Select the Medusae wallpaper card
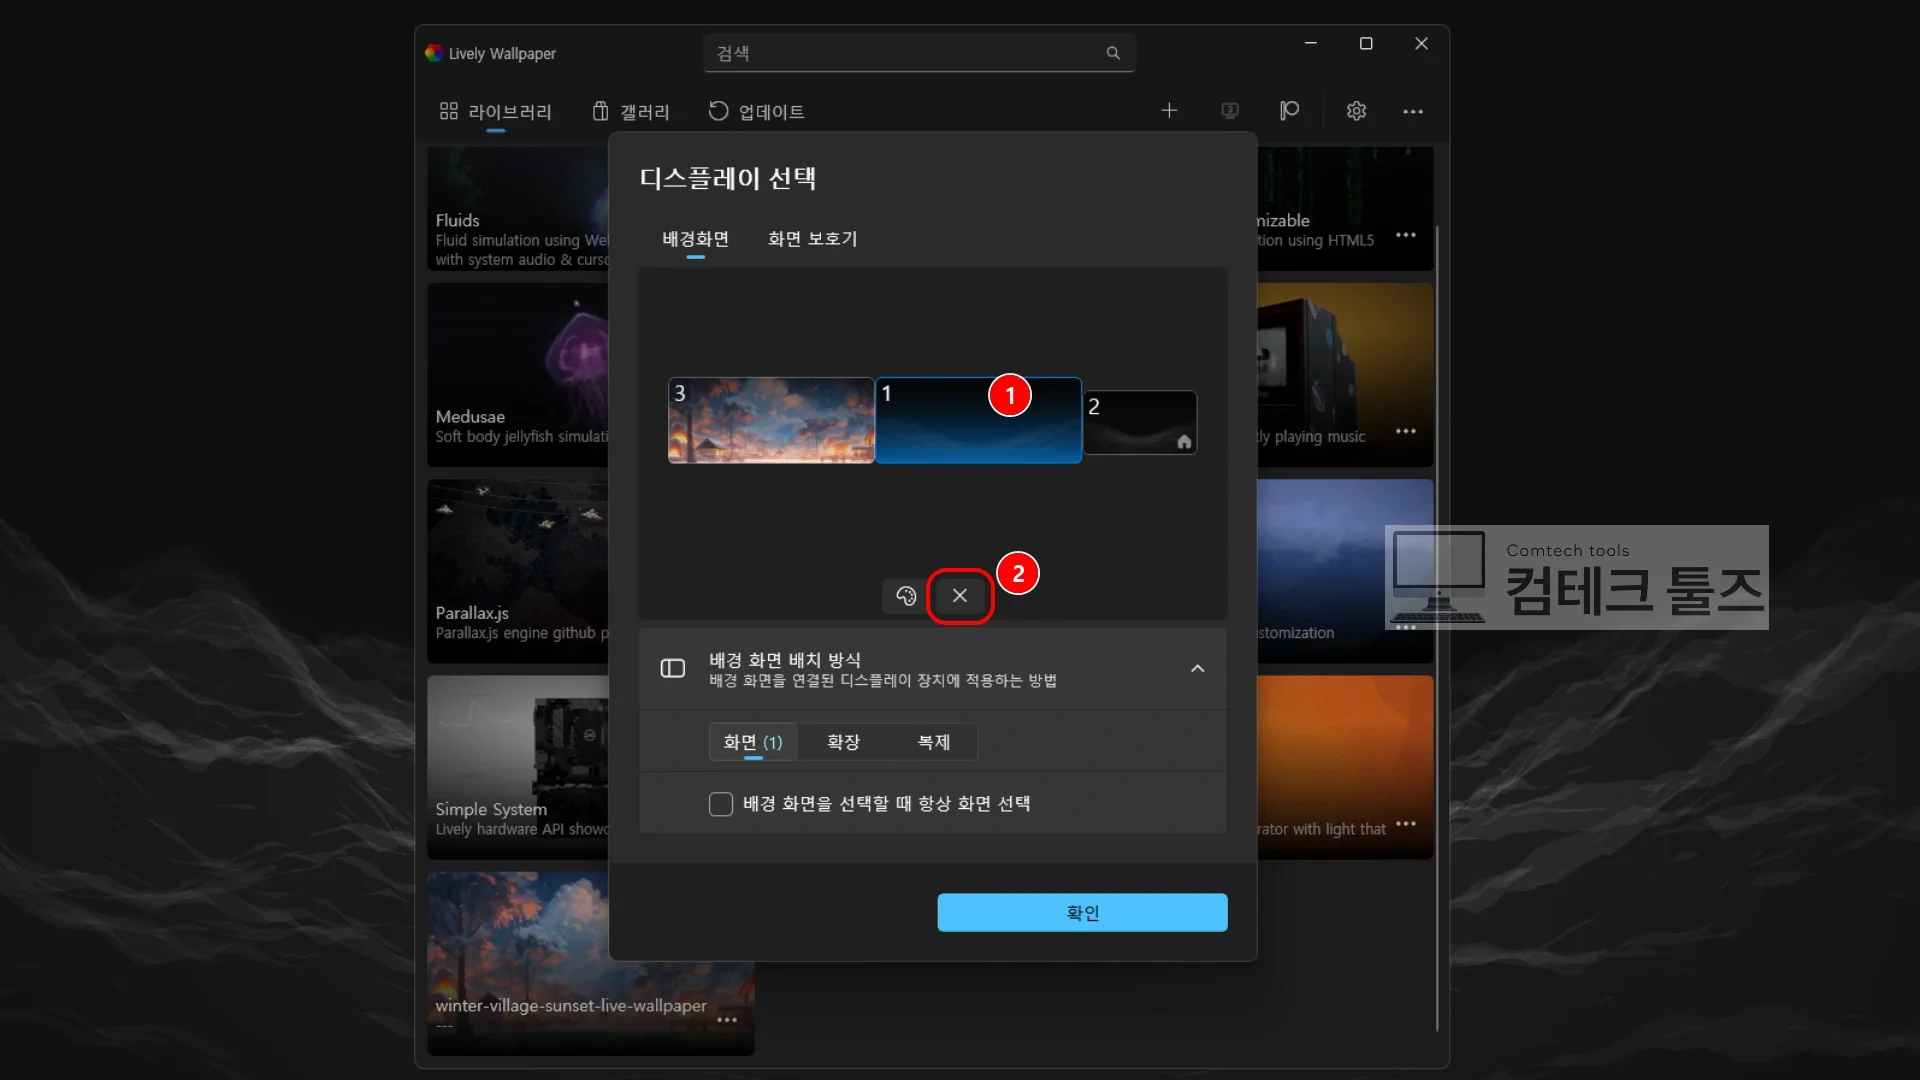This screenshot has height=1080, width=1920. [518, 375]
